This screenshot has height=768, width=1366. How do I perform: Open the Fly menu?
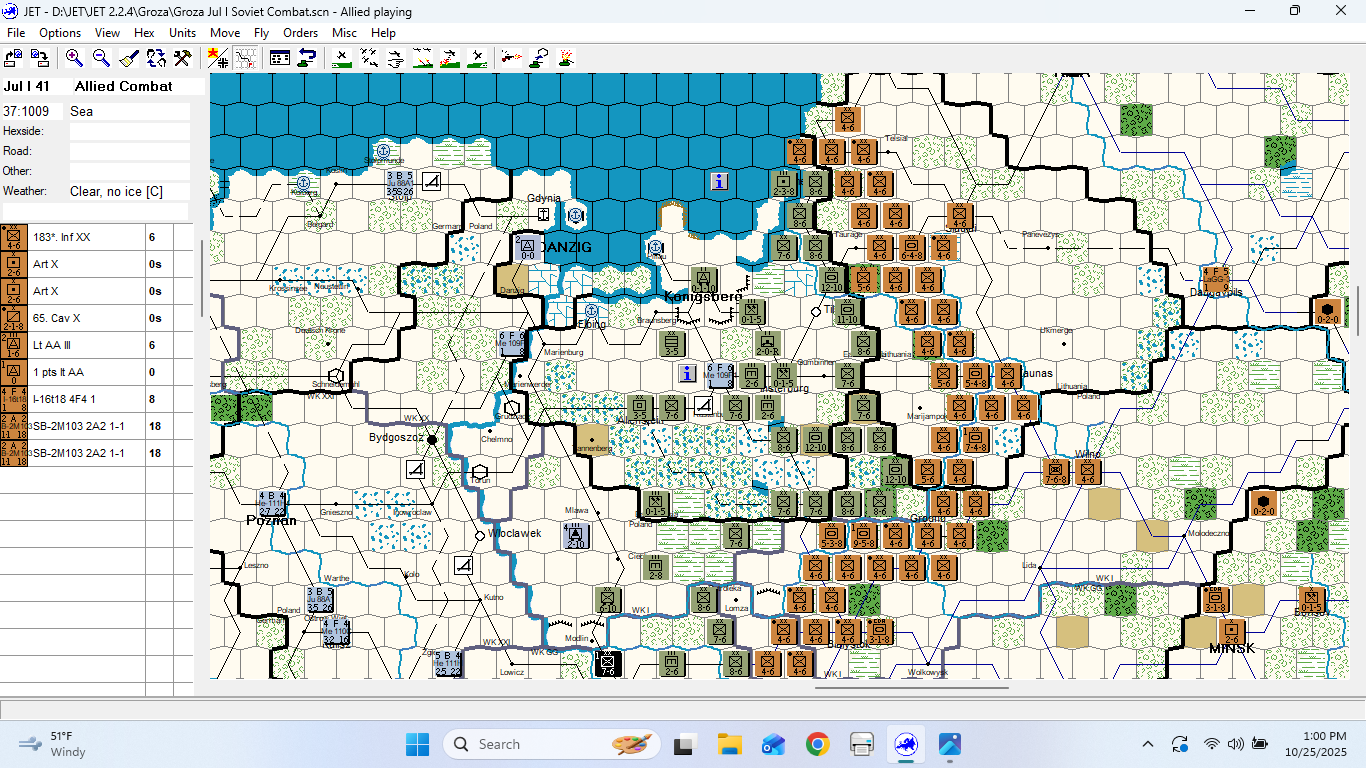point(261,33)
